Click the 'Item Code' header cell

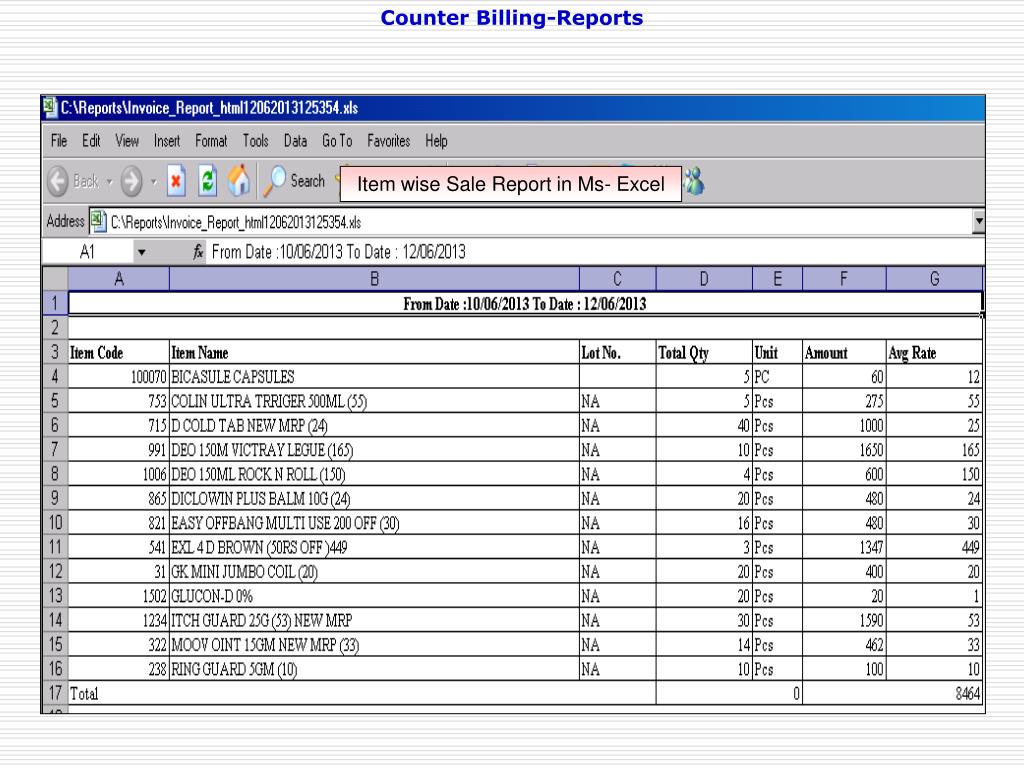[x=118, y=353]
